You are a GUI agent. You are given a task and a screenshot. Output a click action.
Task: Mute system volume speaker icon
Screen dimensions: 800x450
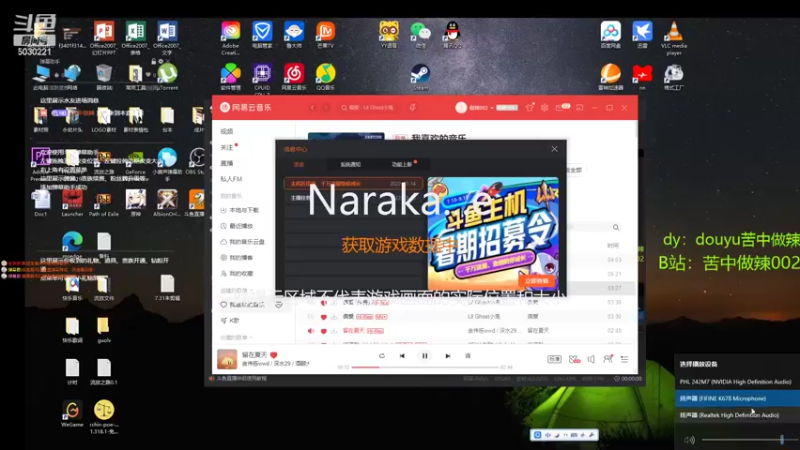(x=689, y=440)
